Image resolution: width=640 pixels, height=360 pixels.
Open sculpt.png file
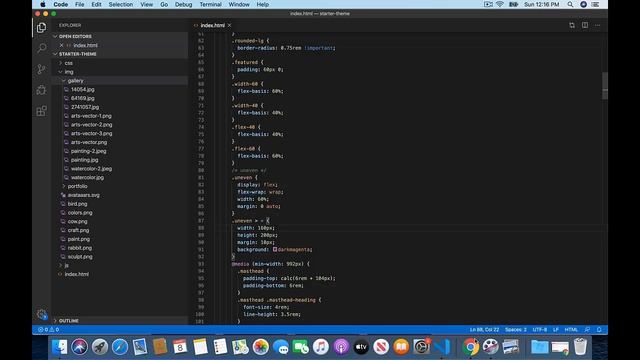[80, 257]
